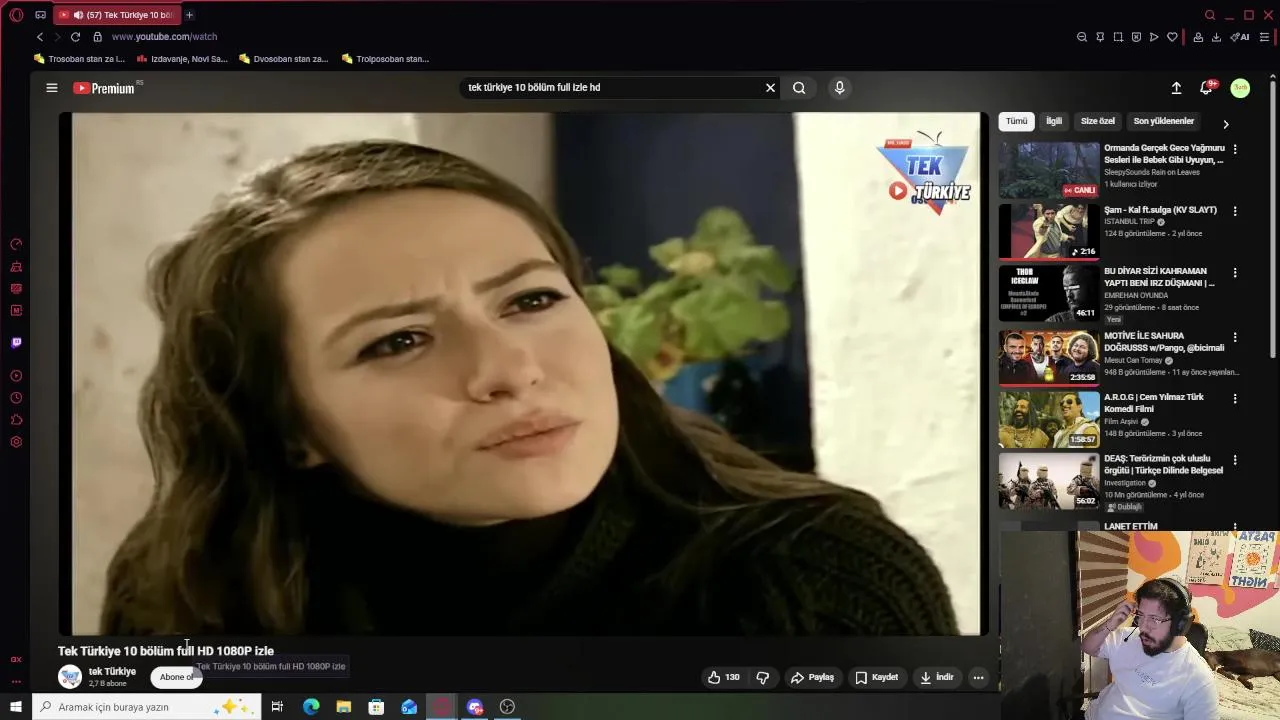Open the Trosoban stan za bookmark

point(79,59)
